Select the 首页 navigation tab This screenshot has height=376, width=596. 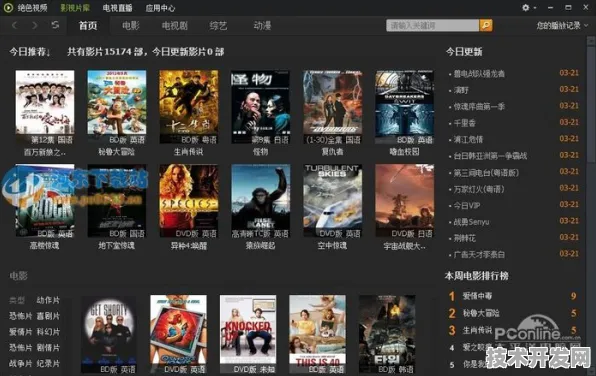[x=88, y=25]
